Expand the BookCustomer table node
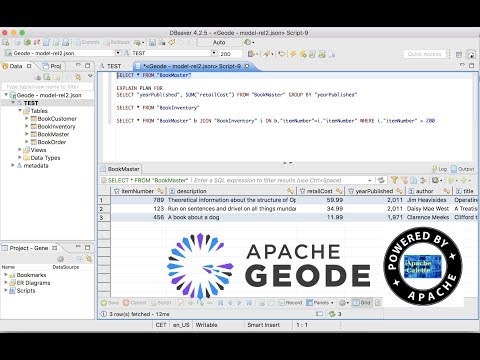480x360 pixels. pos(27,118)
